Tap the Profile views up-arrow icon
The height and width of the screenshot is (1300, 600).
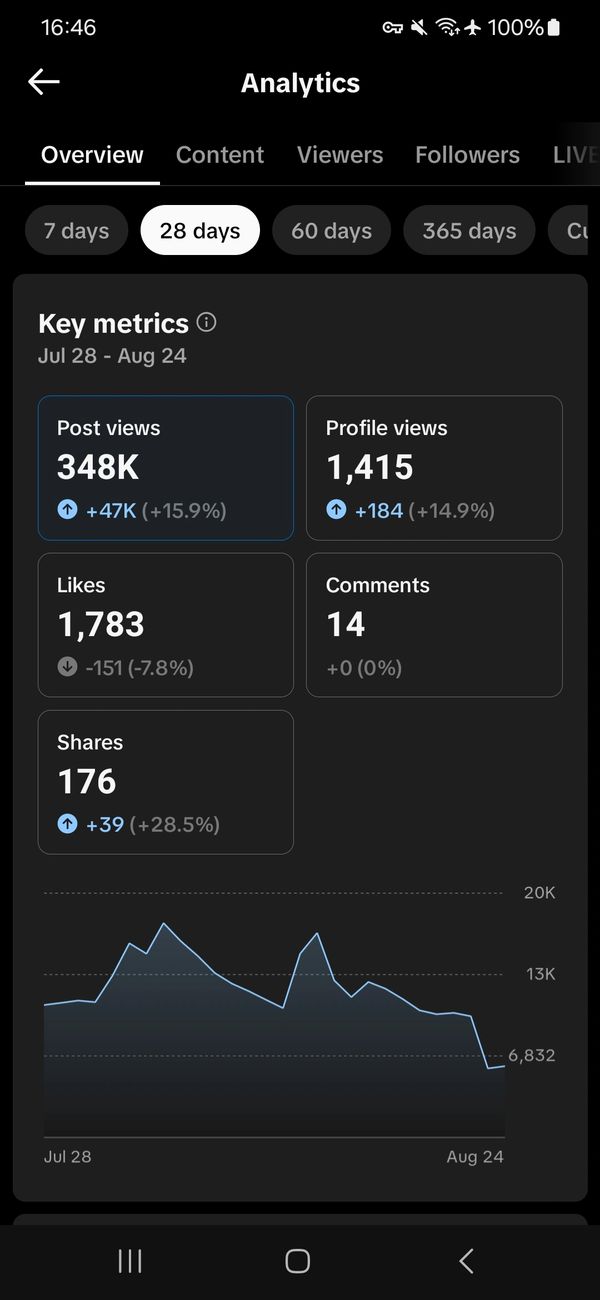click(336, 510)
